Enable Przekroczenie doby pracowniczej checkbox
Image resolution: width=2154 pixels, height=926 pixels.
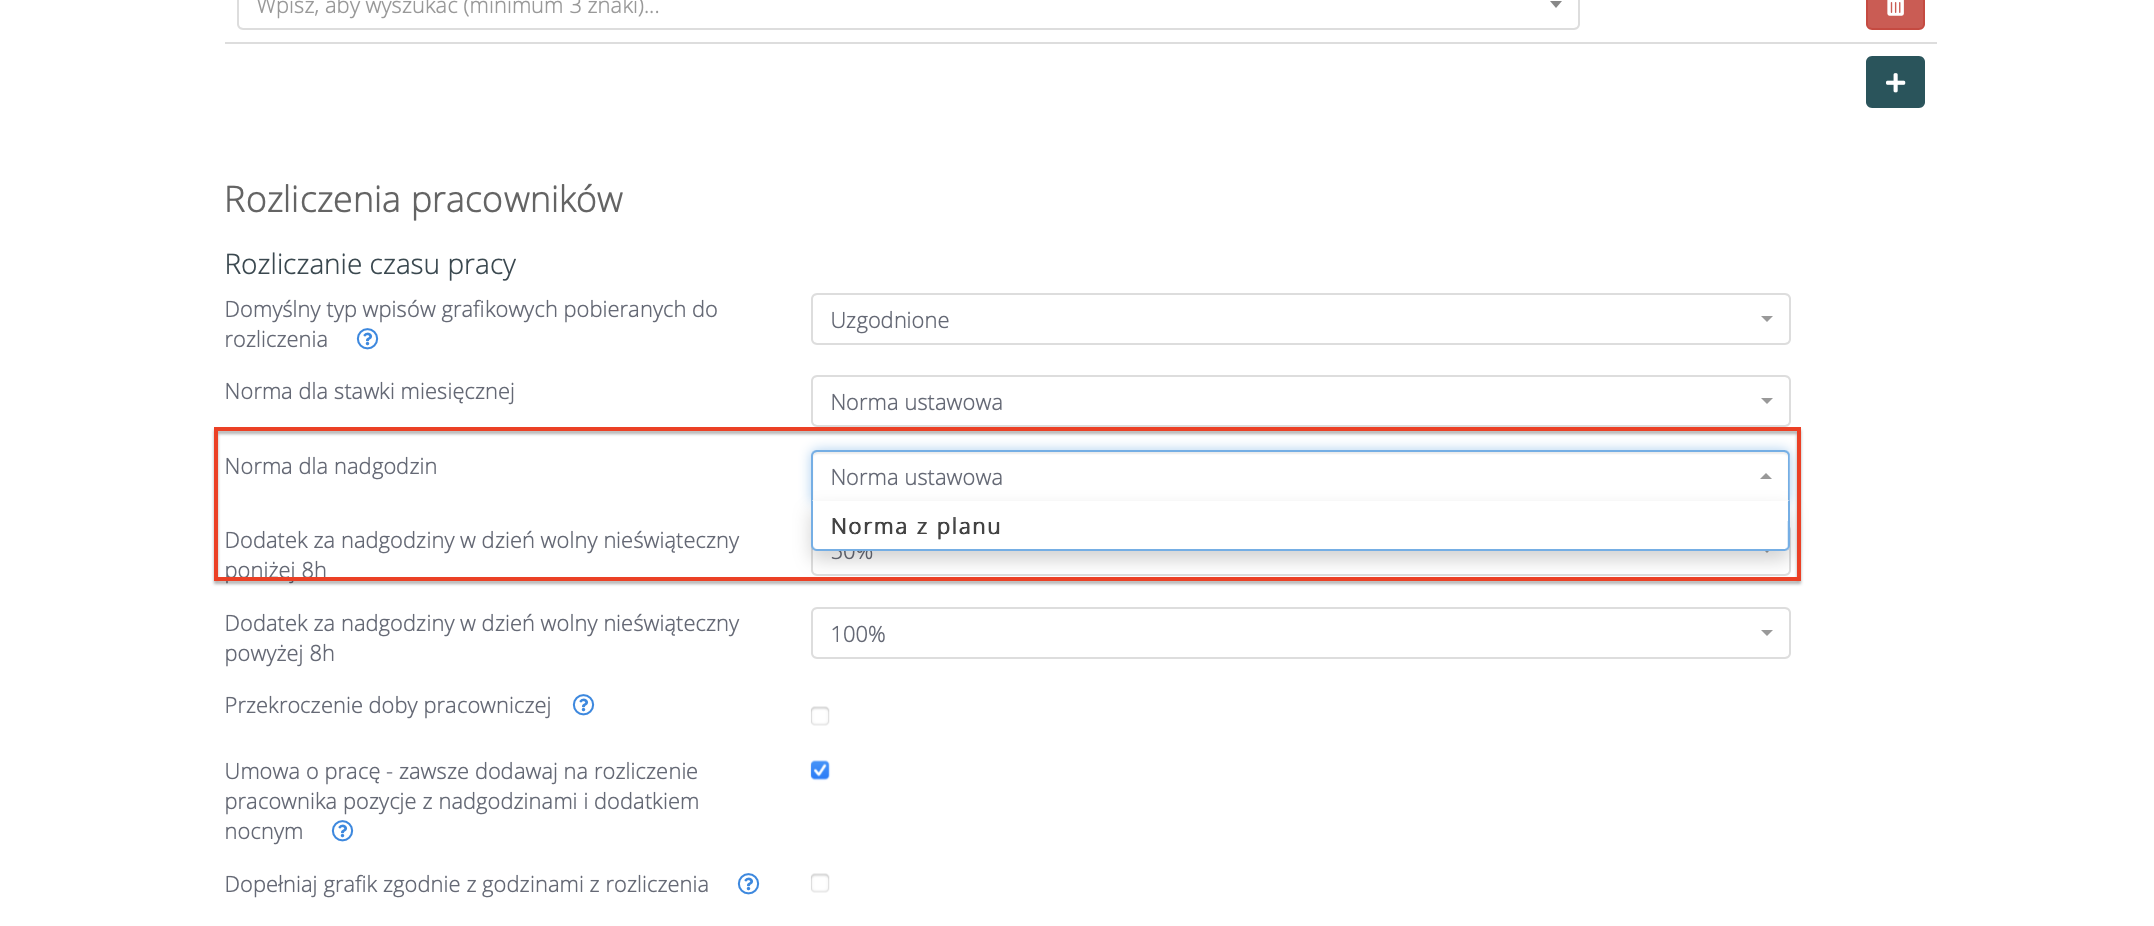820,716
